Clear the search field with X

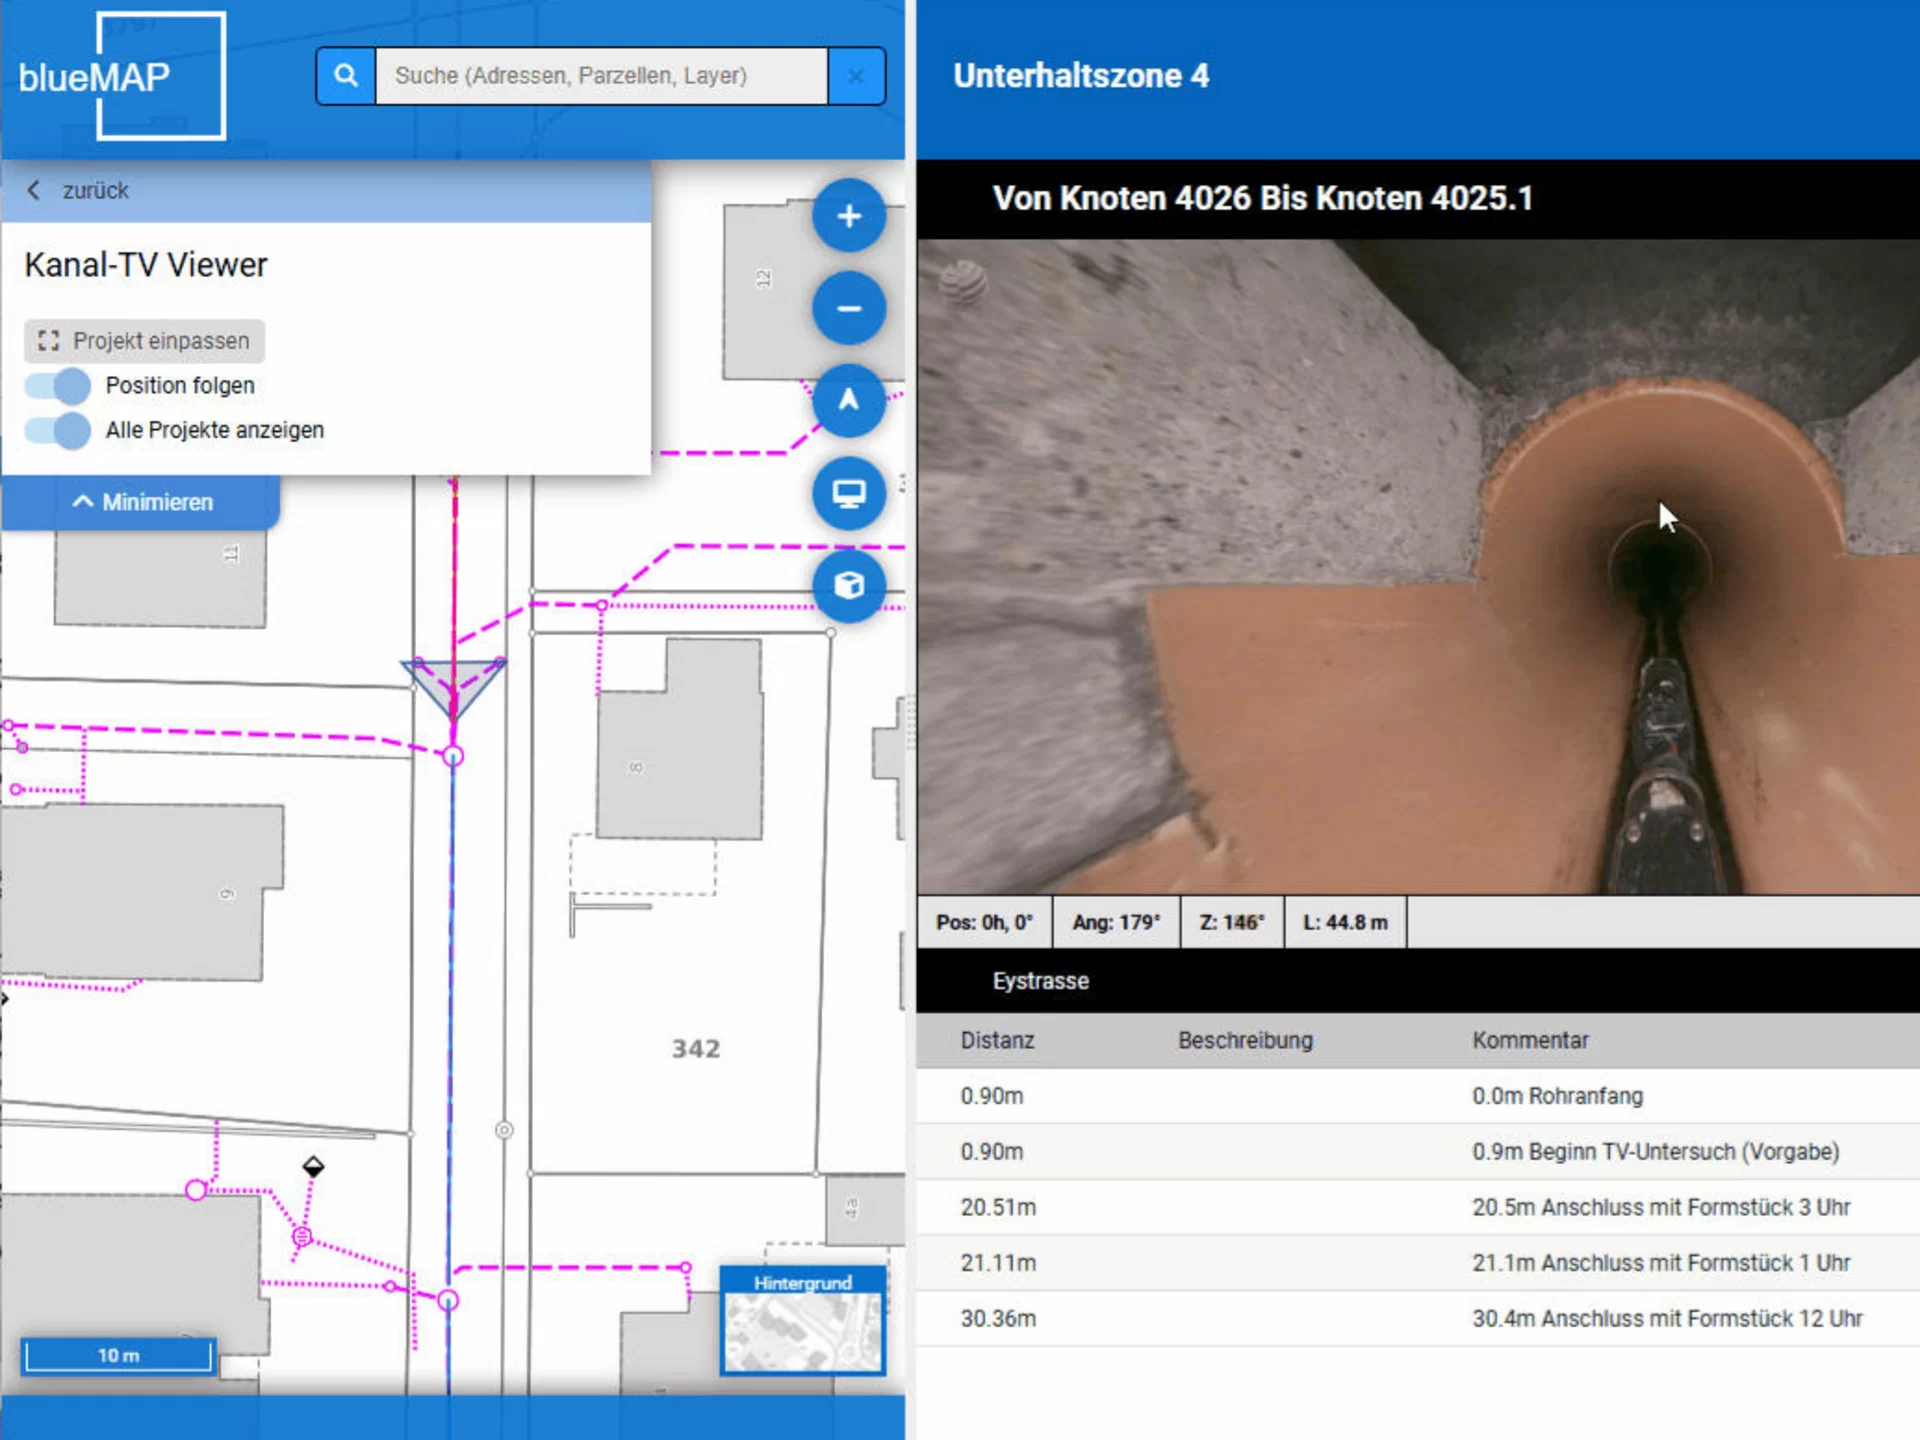(x=856, y=75)
